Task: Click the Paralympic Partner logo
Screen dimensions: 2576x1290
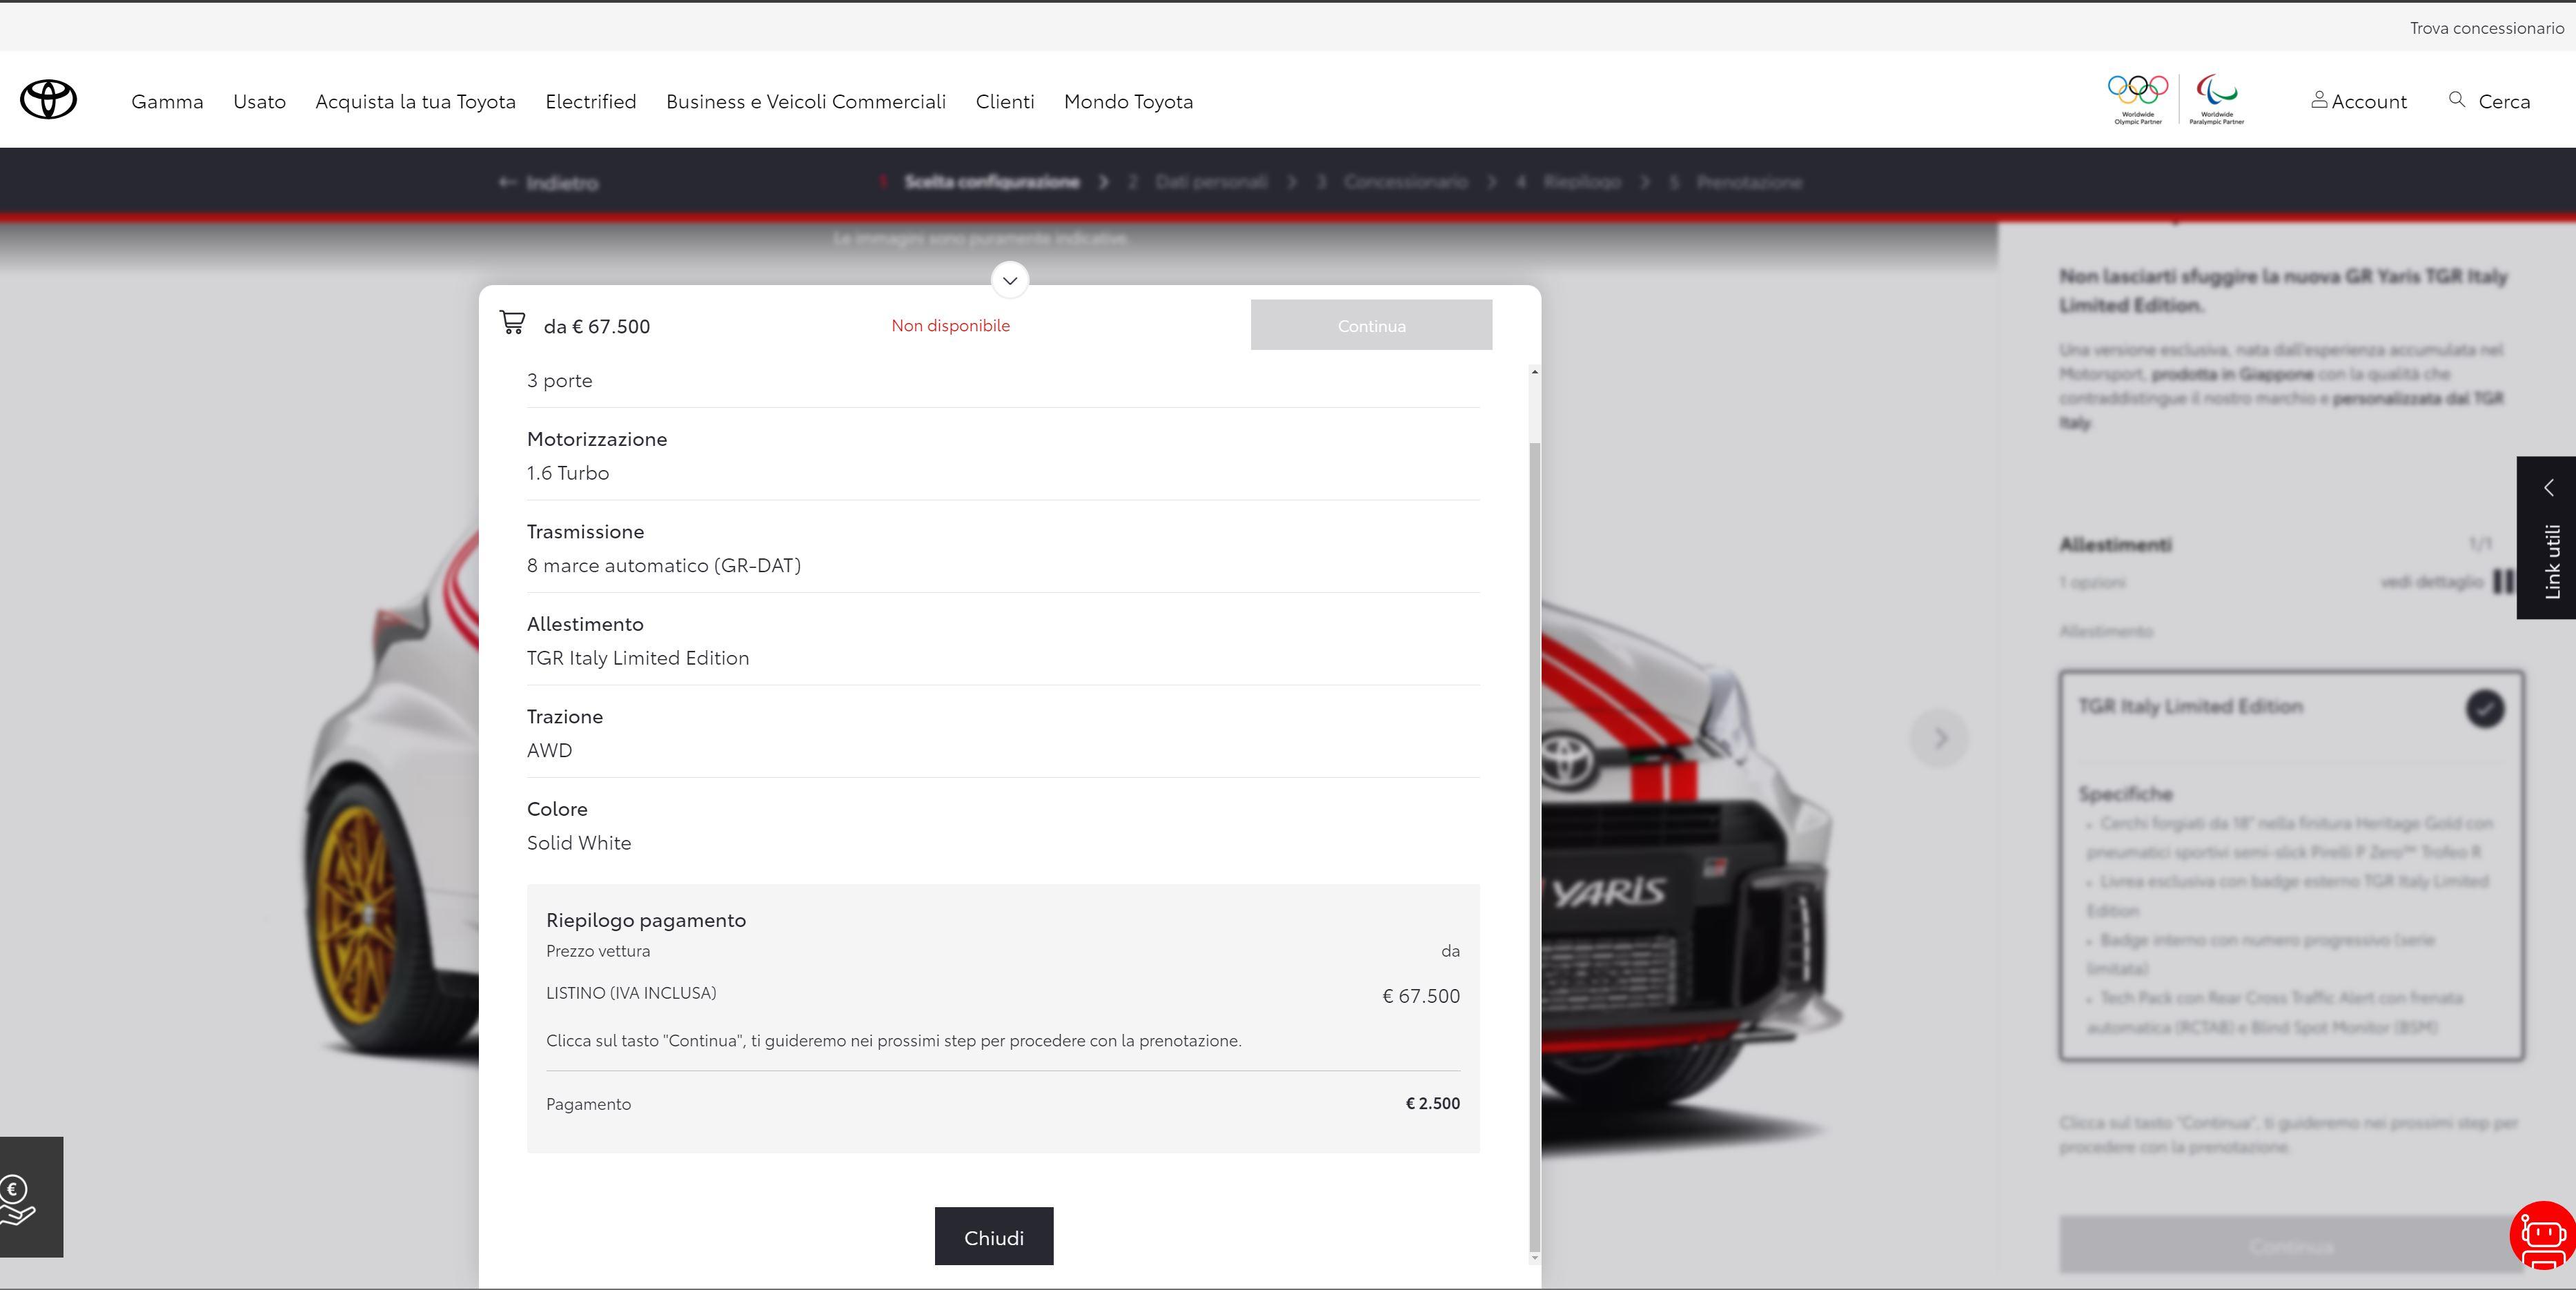Action: click(x=2217, y=99)
